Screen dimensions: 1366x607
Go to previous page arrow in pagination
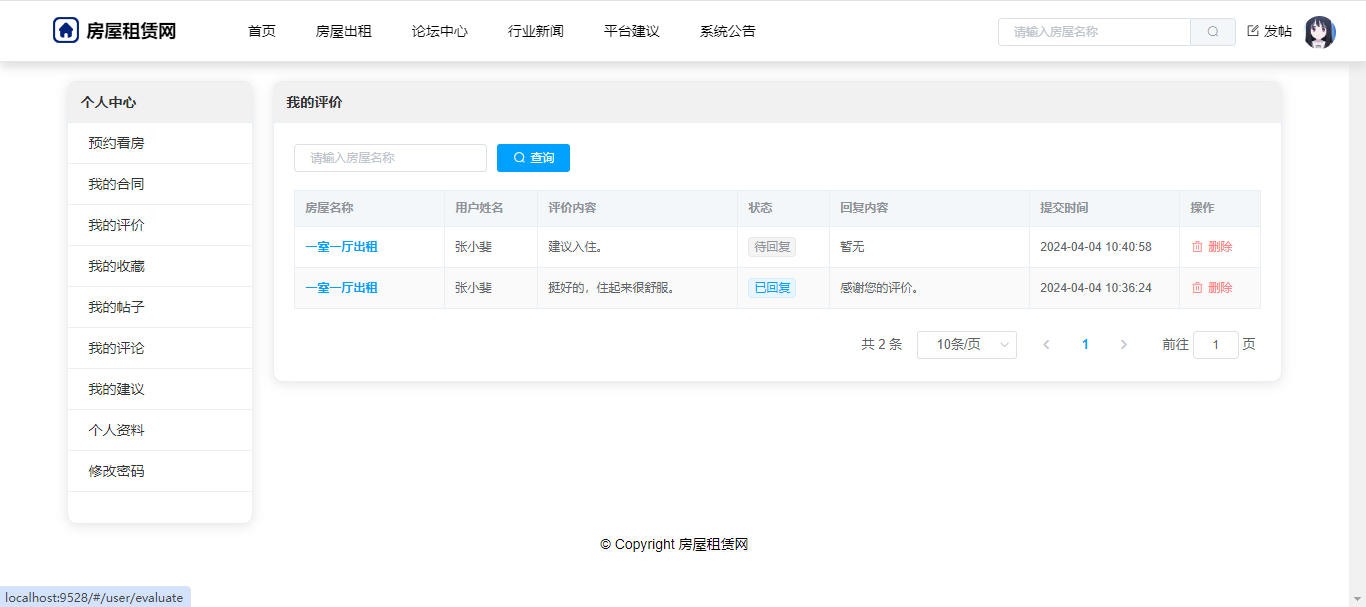click(x=1046, y=345)
